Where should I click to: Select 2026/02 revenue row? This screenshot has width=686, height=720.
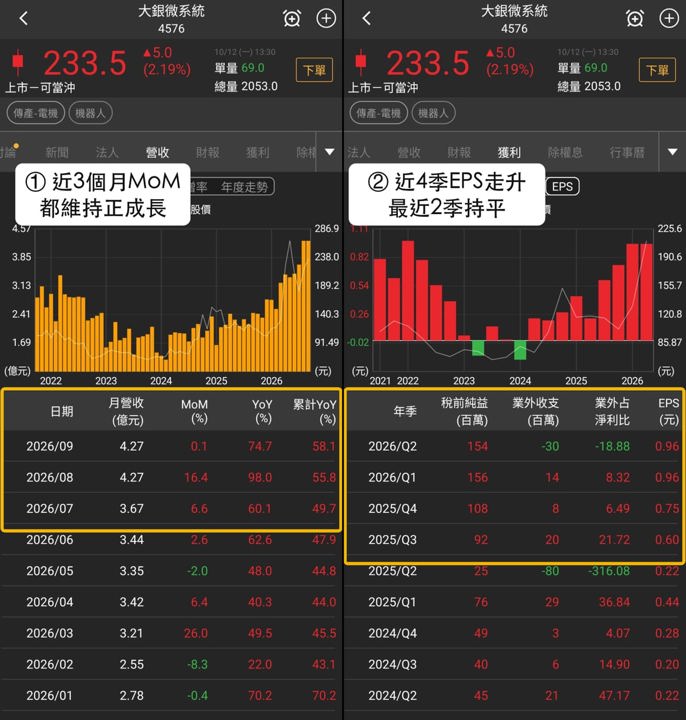tap(171, 664)
